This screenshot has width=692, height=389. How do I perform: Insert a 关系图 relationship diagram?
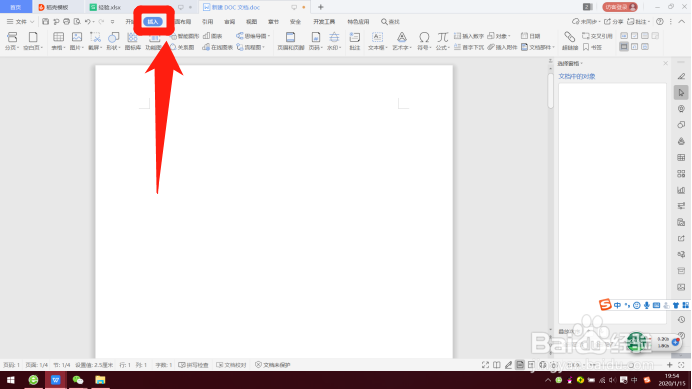point(182,47)
